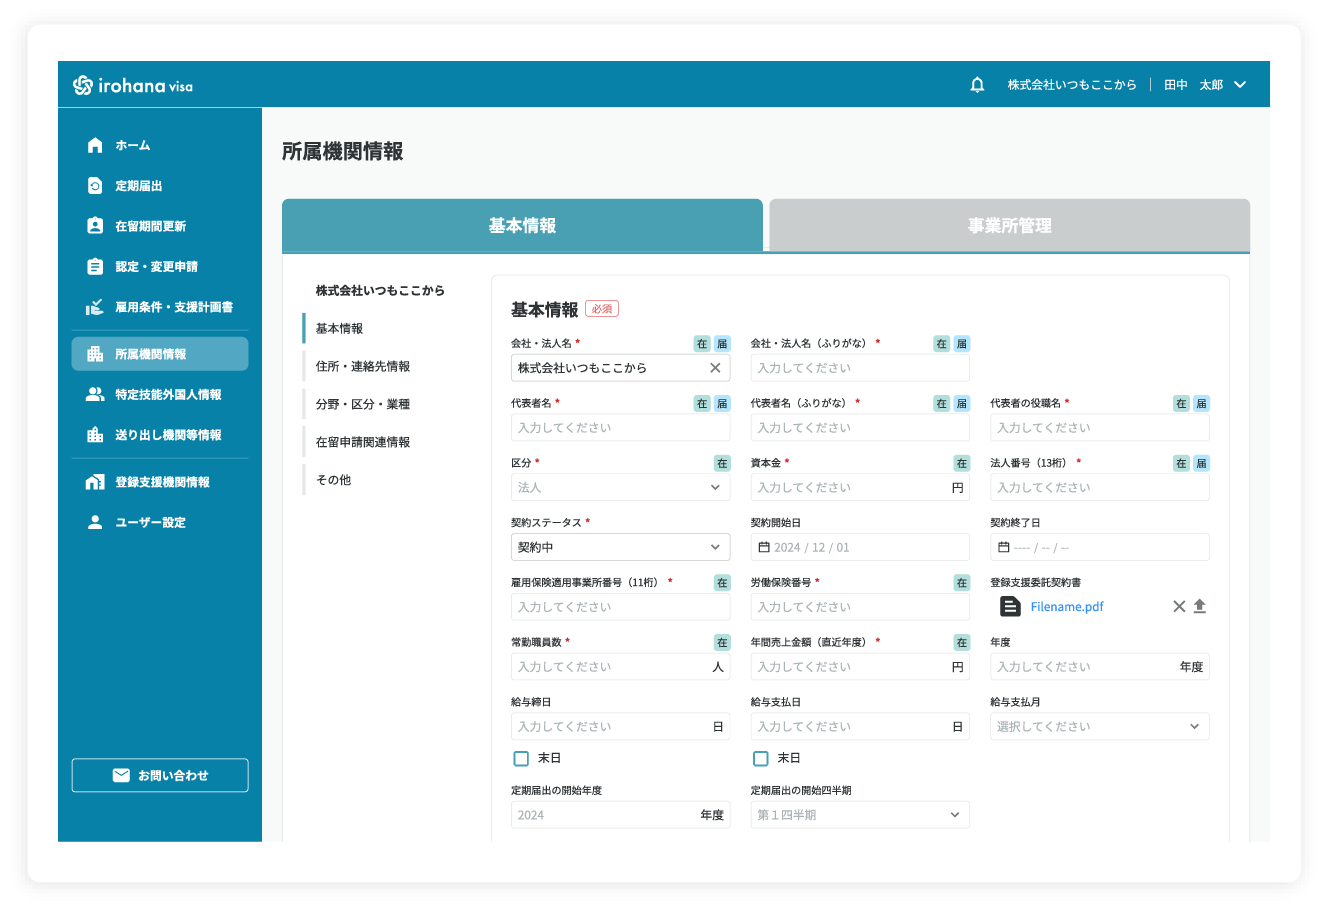The height and width of the screenshot is (917, 1329).
Task: Click the 代表者名 input field
Action: tap(620, 428)
